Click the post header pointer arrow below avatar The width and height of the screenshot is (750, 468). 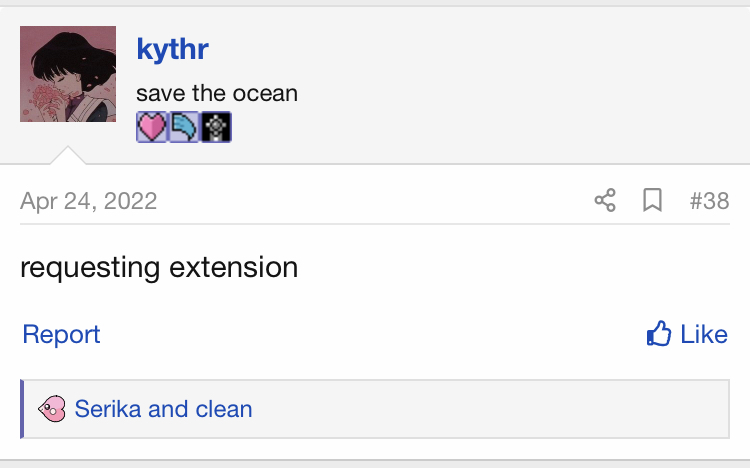68,155
